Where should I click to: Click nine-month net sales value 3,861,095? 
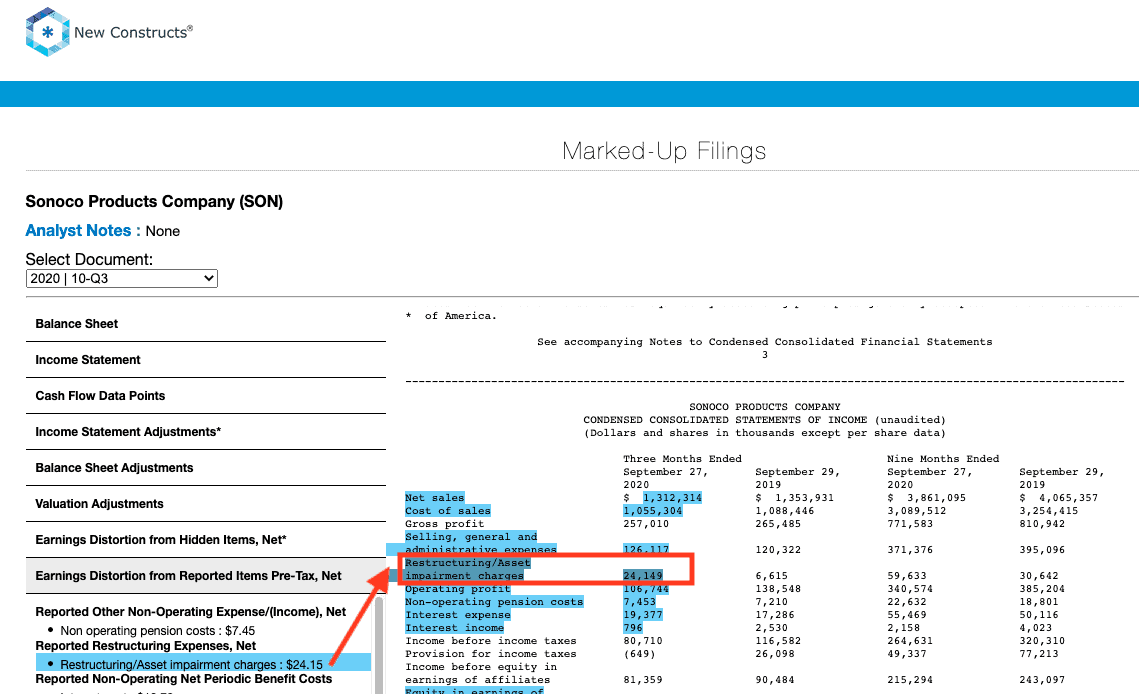(x=936, y=498)
